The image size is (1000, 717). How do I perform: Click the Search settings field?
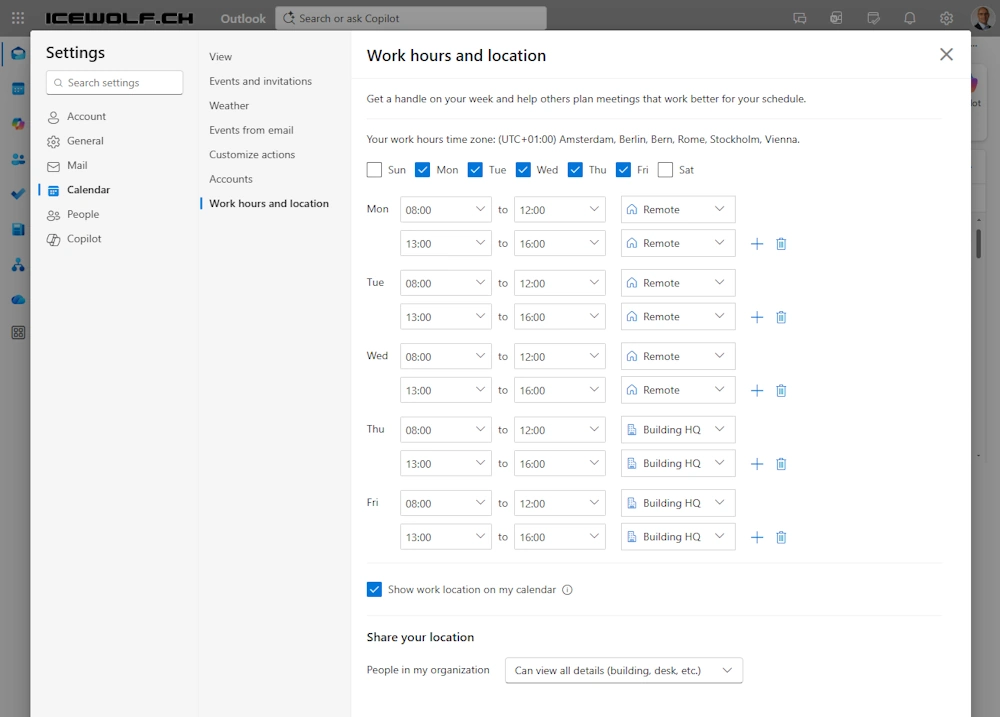(115, 83)
